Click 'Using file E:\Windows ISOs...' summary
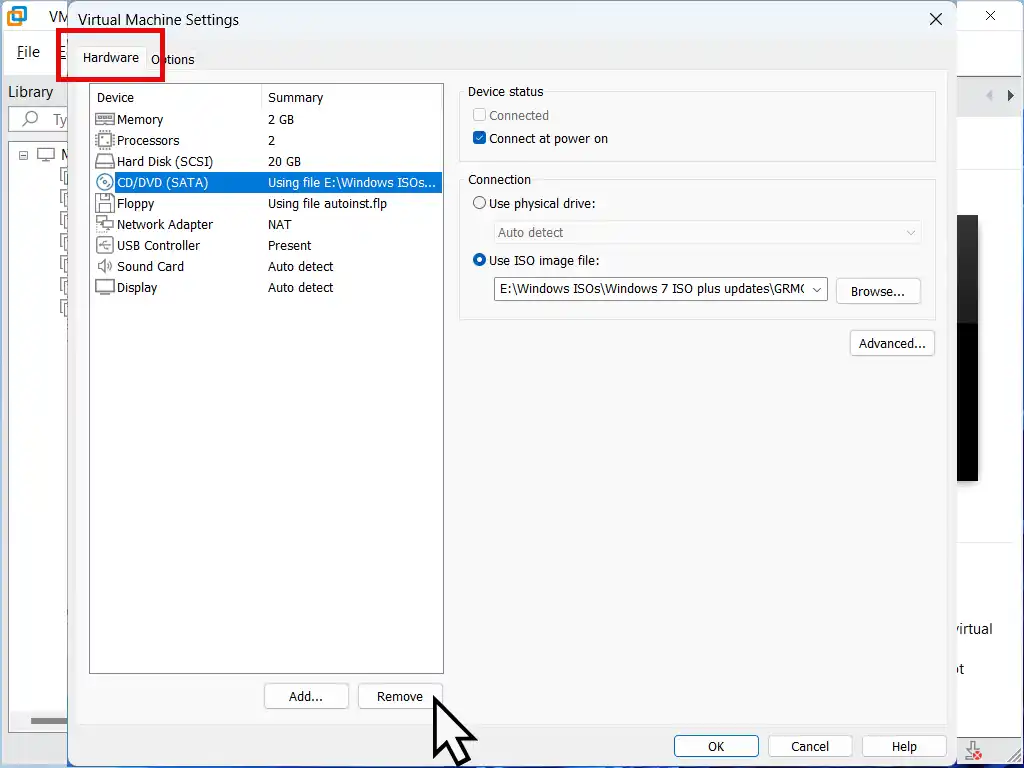The image size is (1024, 768). pos(351,182)
